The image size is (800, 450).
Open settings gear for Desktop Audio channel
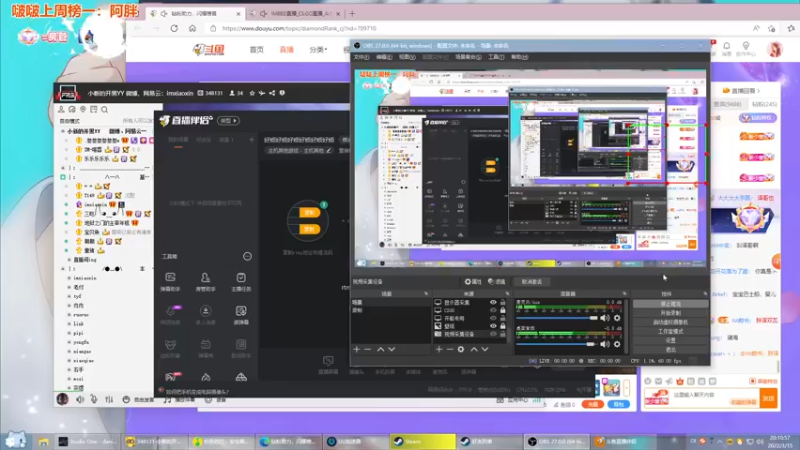(x=617, y=344)
